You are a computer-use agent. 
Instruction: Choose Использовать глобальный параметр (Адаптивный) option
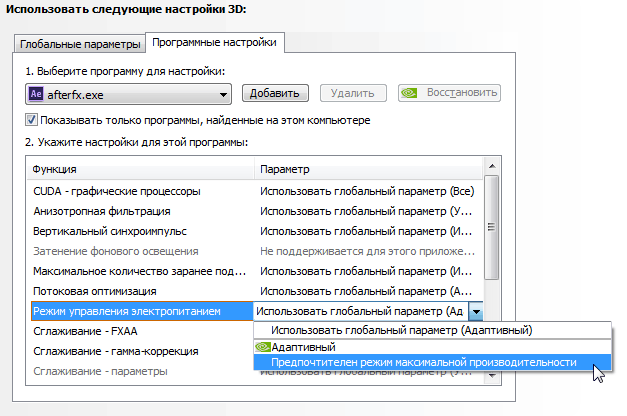[x=432, y=330]
